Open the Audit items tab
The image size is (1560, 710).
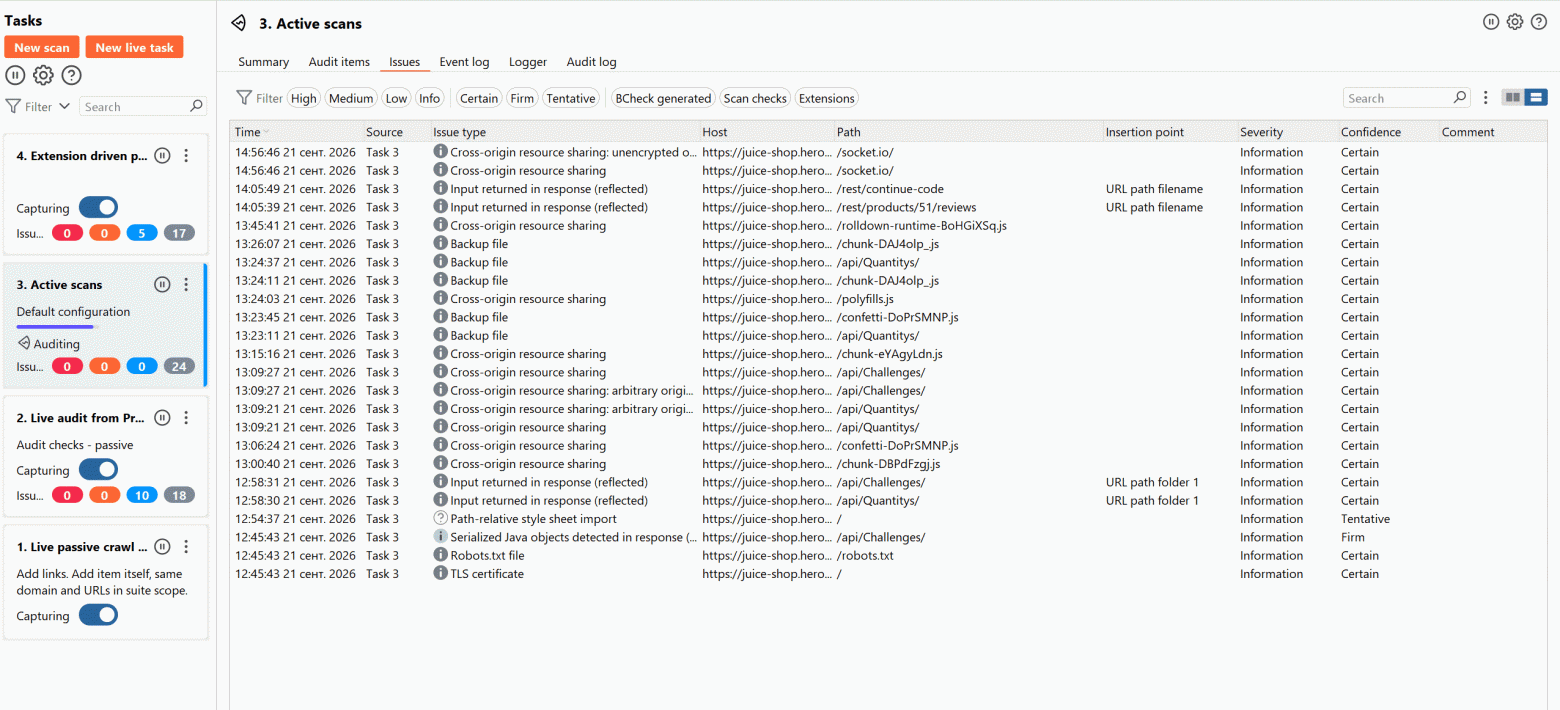(x=339, y=62)
